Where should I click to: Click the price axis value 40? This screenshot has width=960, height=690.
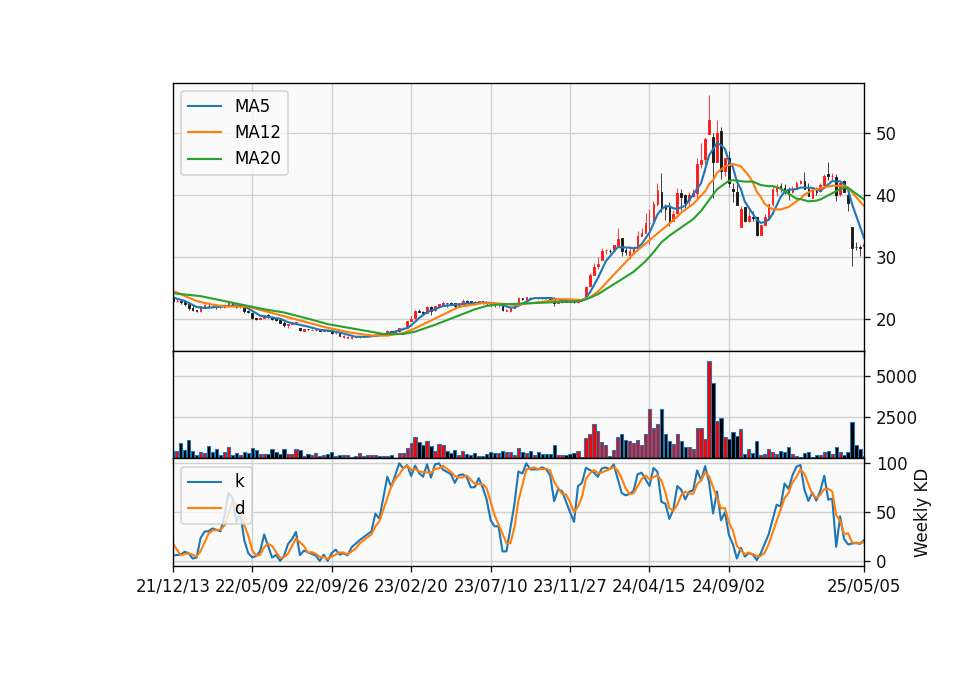(885, 196)
